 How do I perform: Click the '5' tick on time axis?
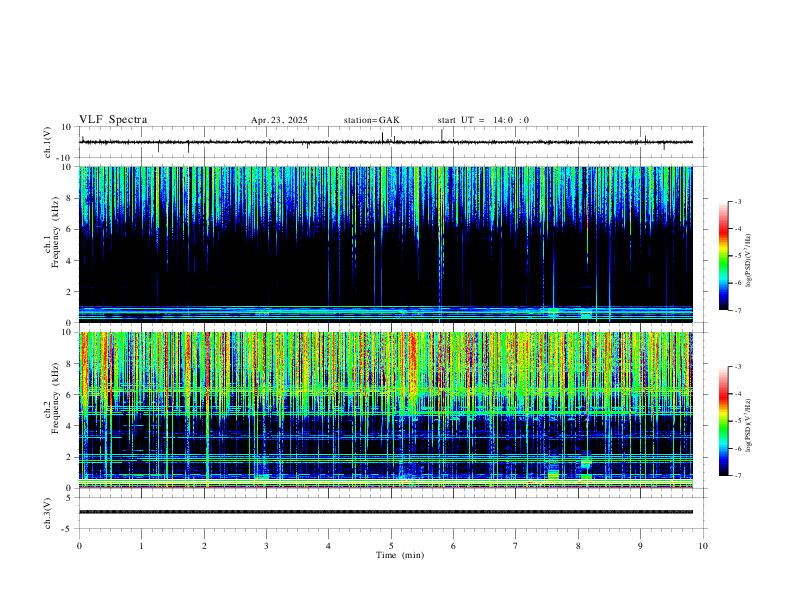391,546
